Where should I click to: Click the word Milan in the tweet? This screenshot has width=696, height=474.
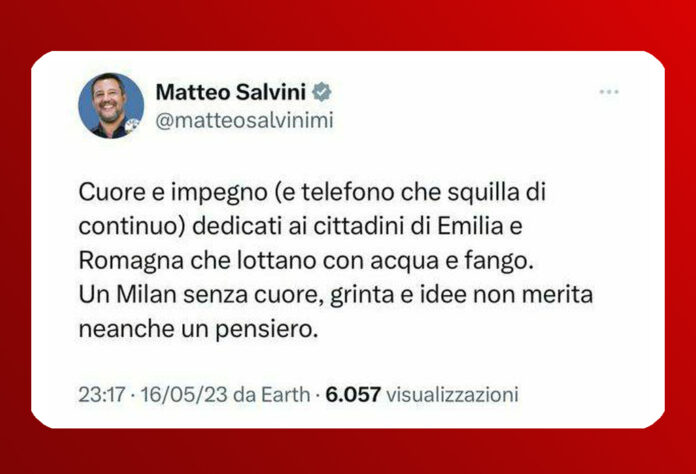146,294
